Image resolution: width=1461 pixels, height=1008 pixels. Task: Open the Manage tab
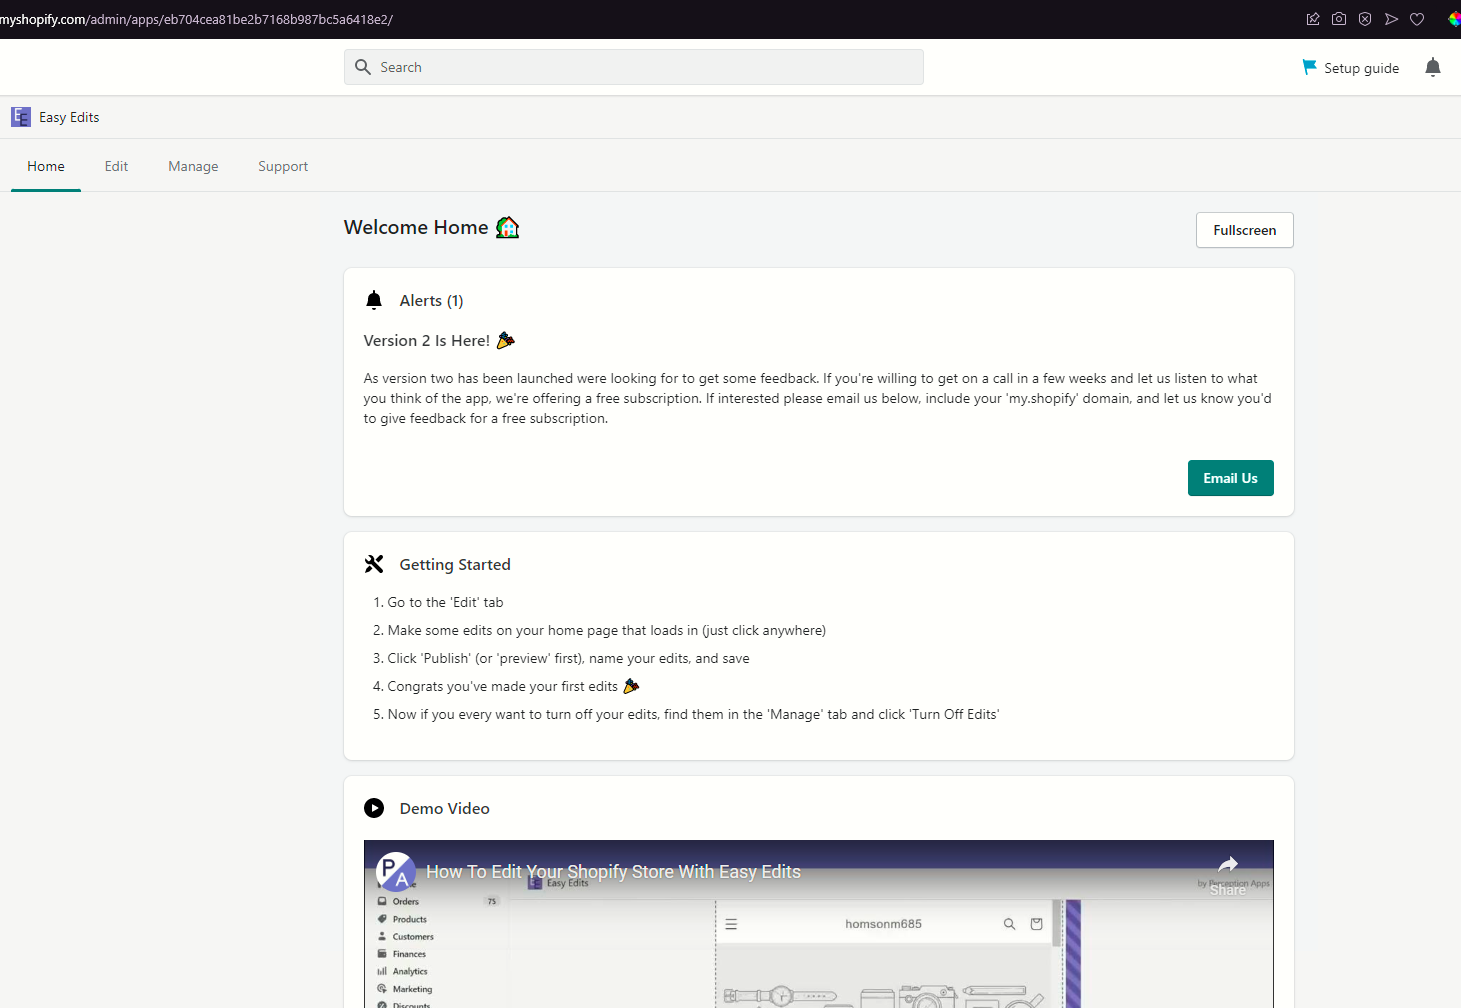point(193,166)
